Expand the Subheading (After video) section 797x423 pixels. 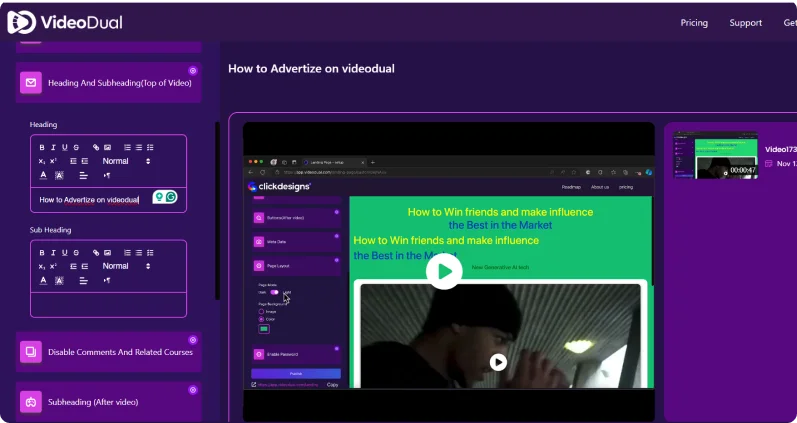click(x=108, y=402)
